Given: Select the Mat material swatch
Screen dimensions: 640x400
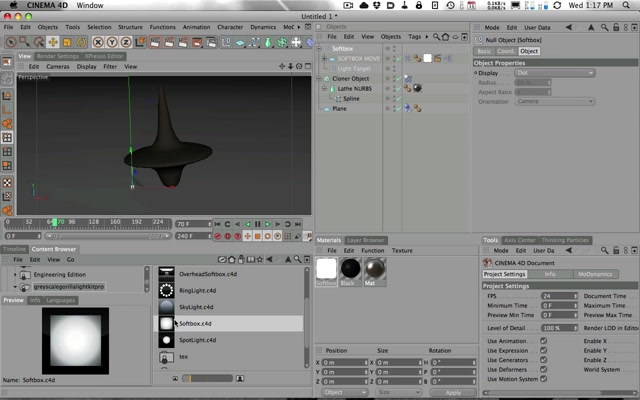Looking at the screenshot, I should (375, 271).
